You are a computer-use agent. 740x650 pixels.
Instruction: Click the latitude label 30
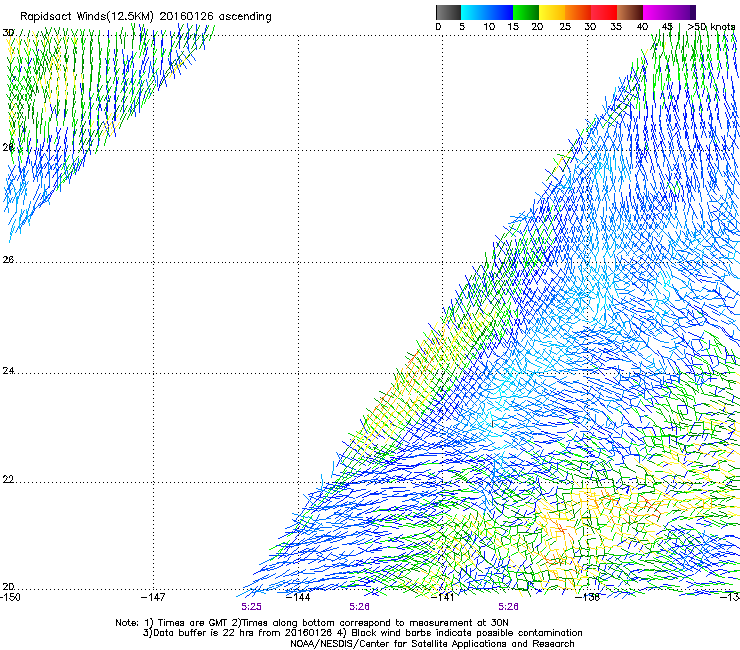coord(8,33)
